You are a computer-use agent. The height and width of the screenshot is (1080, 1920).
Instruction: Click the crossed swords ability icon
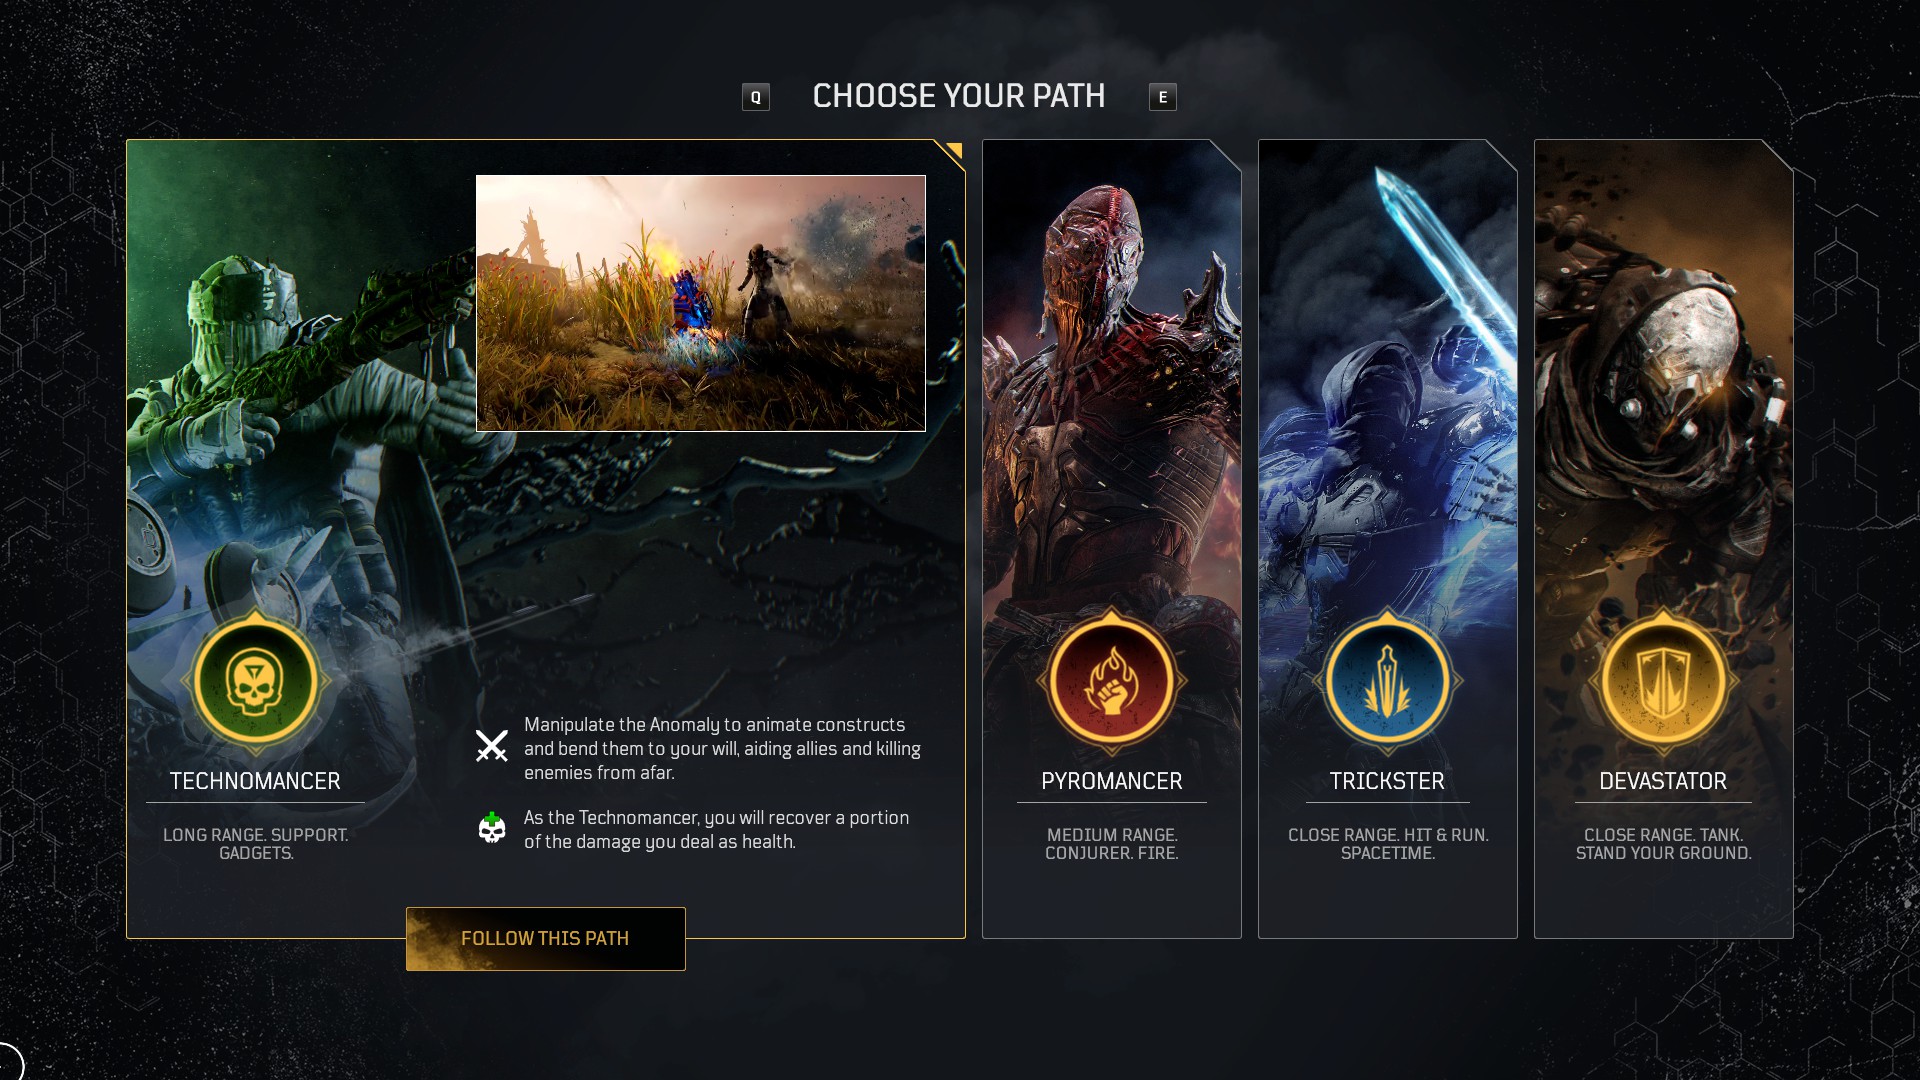[x=492, y=745]
